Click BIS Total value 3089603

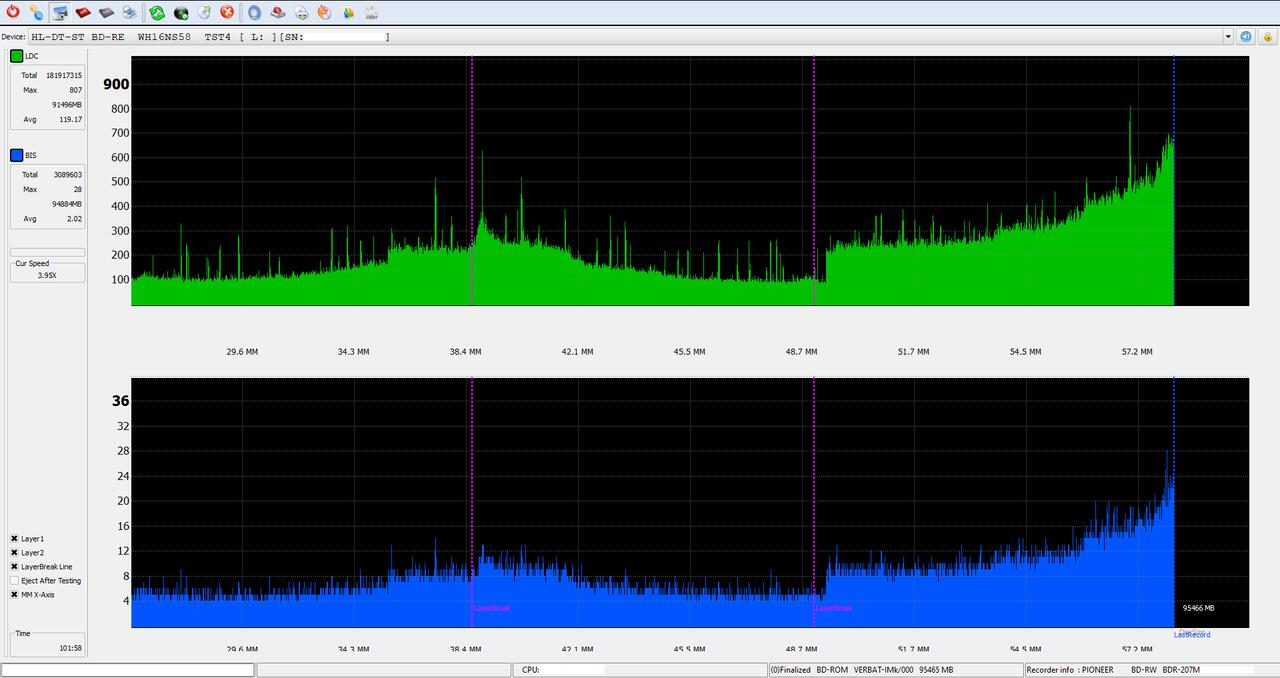point(68,175)
